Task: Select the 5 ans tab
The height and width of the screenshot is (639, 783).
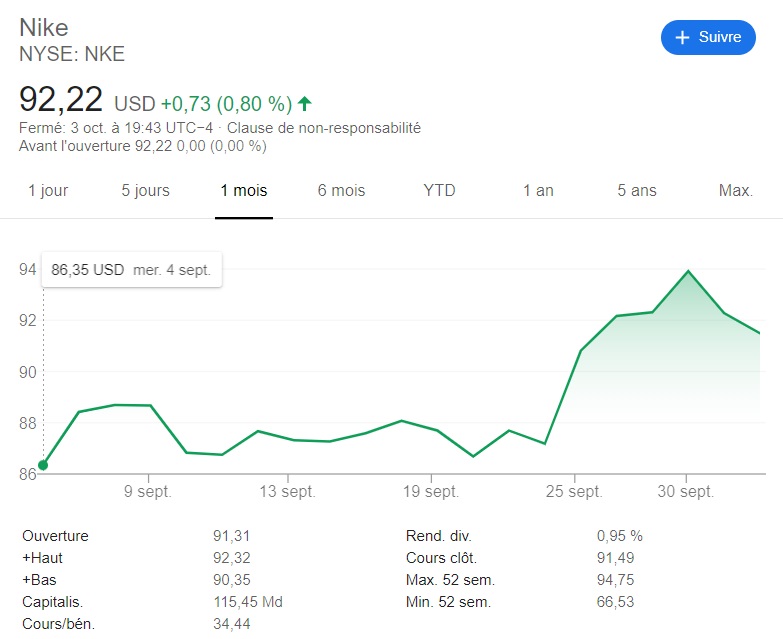Action: pyautogui.click(x=637, y=190)
